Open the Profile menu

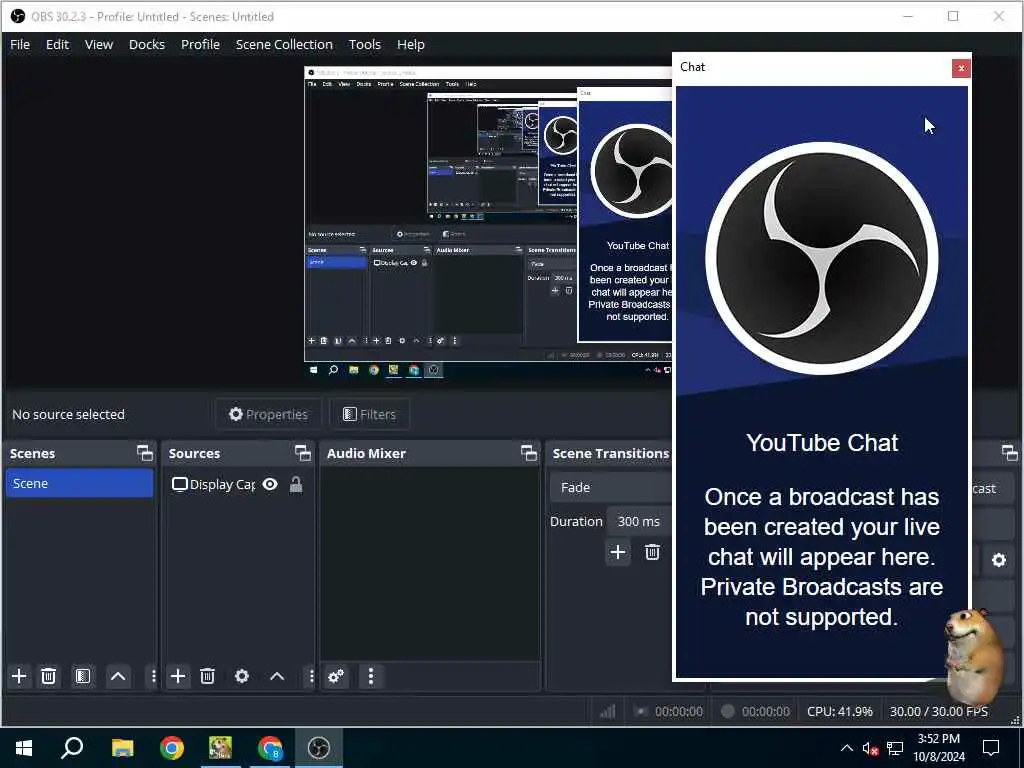click(200, 44)
